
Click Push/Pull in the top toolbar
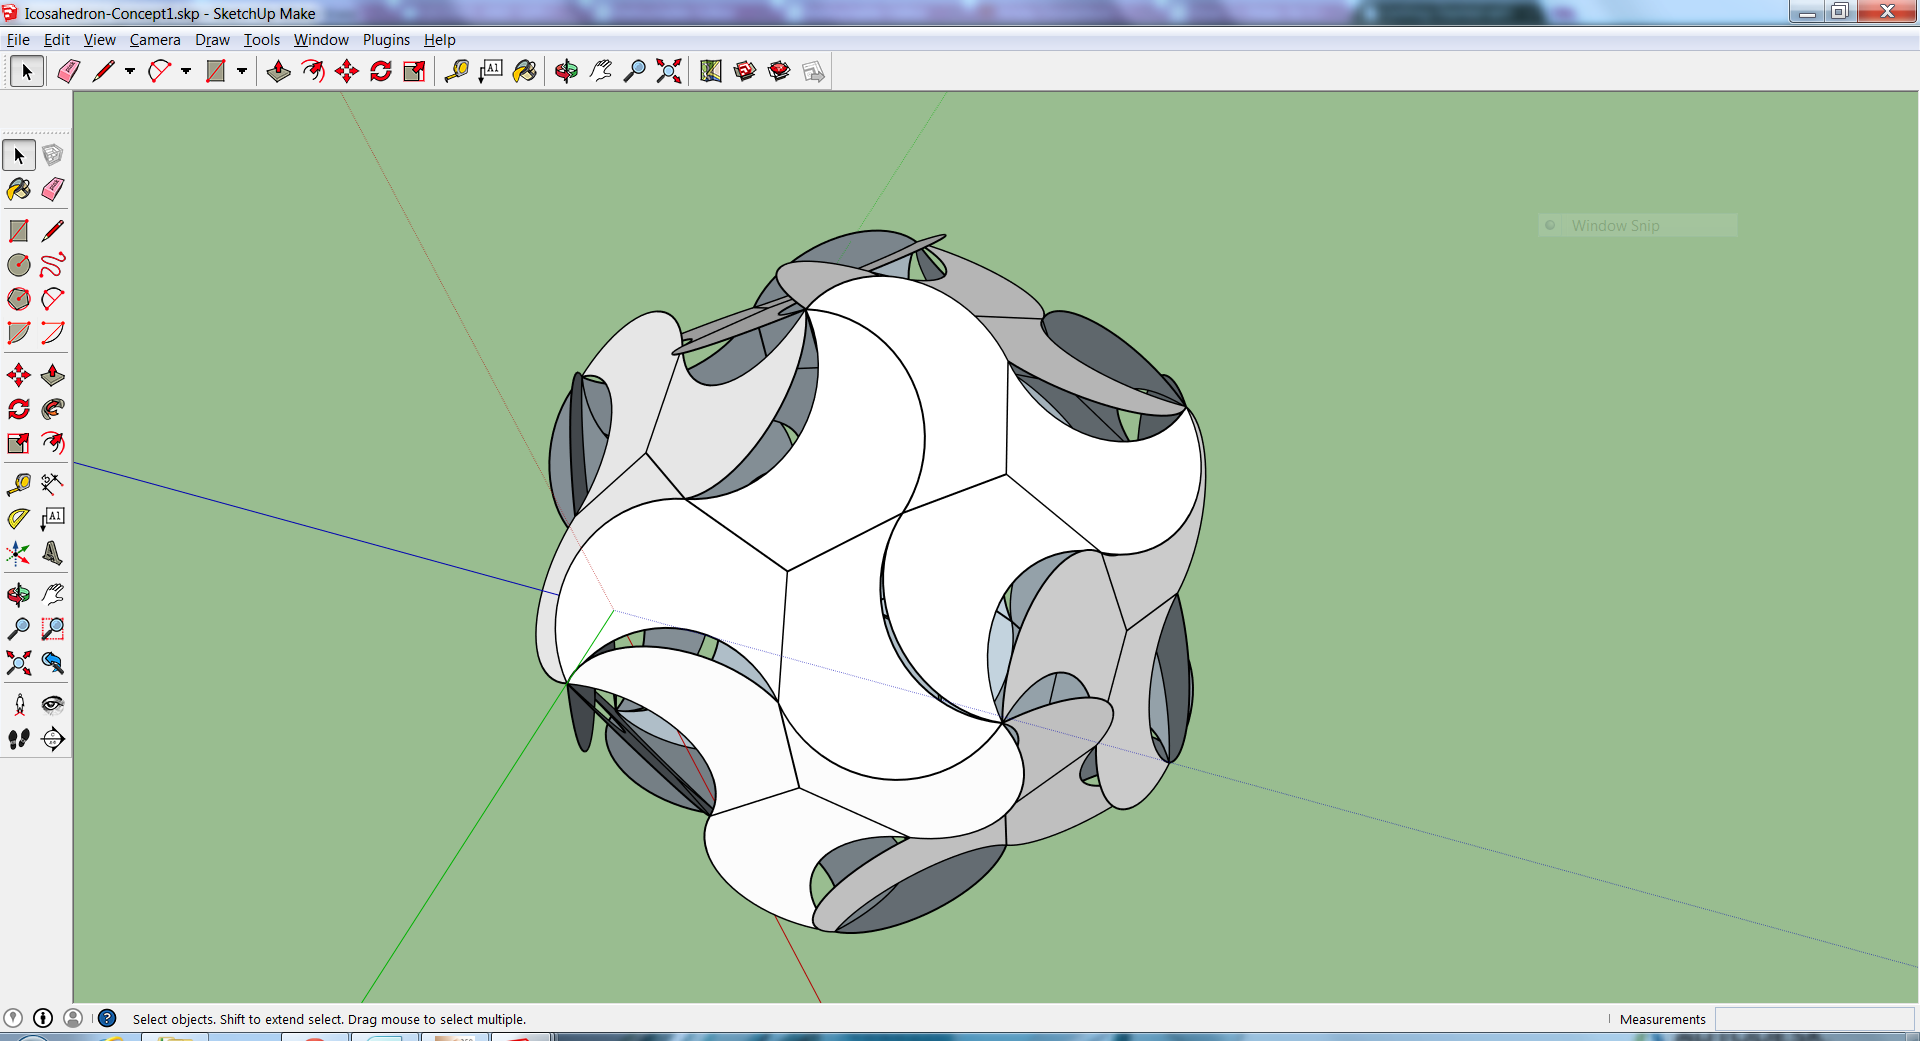click(x=279, y=71)
